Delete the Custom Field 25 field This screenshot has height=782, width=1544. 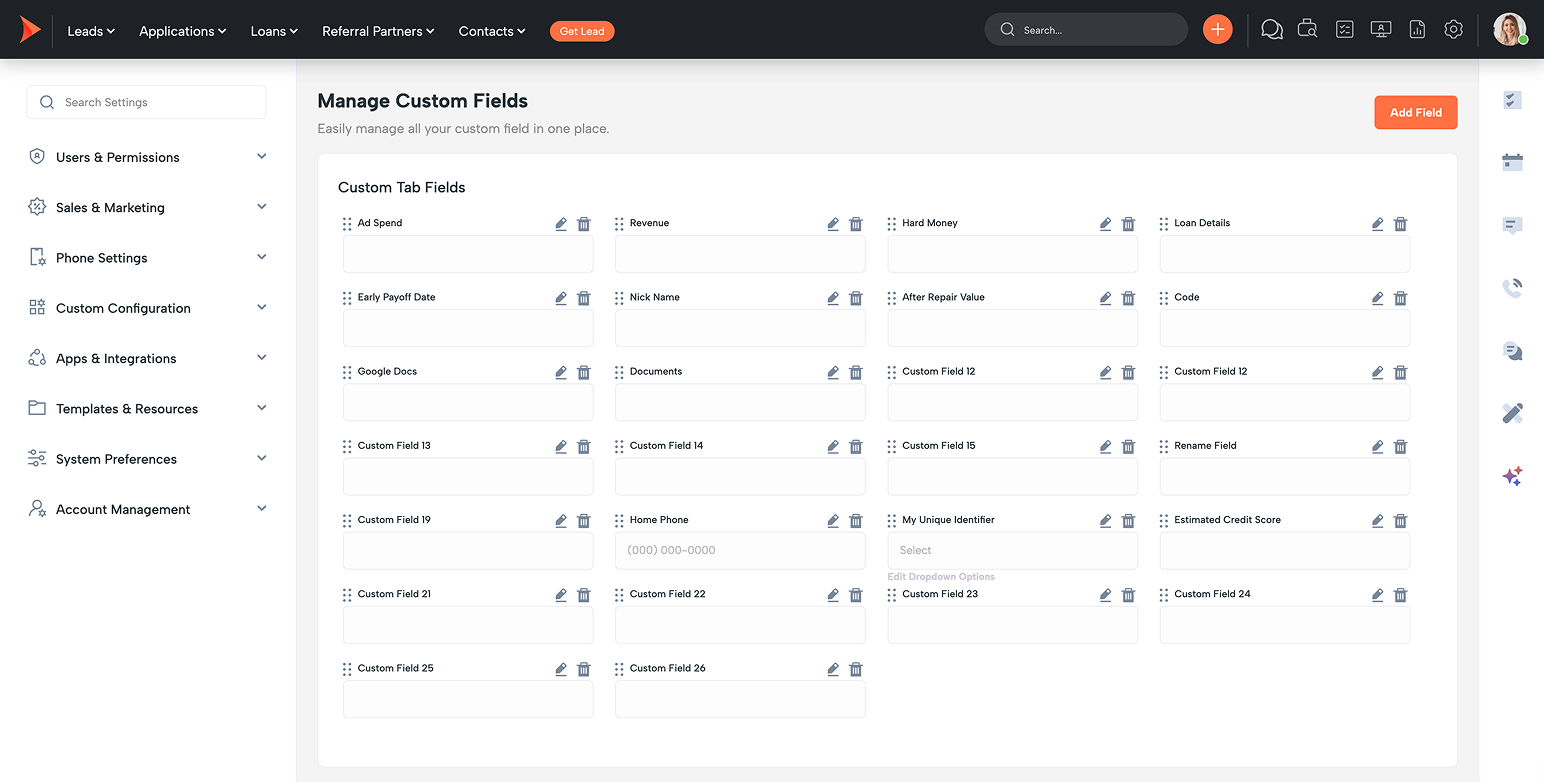pyautogui.click(x=584, y=669)
